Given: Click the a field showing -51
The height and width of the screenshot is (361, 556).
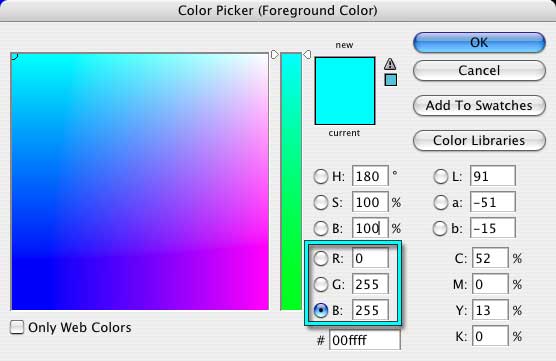Looking at the screenshot, I should click(493, 202).
